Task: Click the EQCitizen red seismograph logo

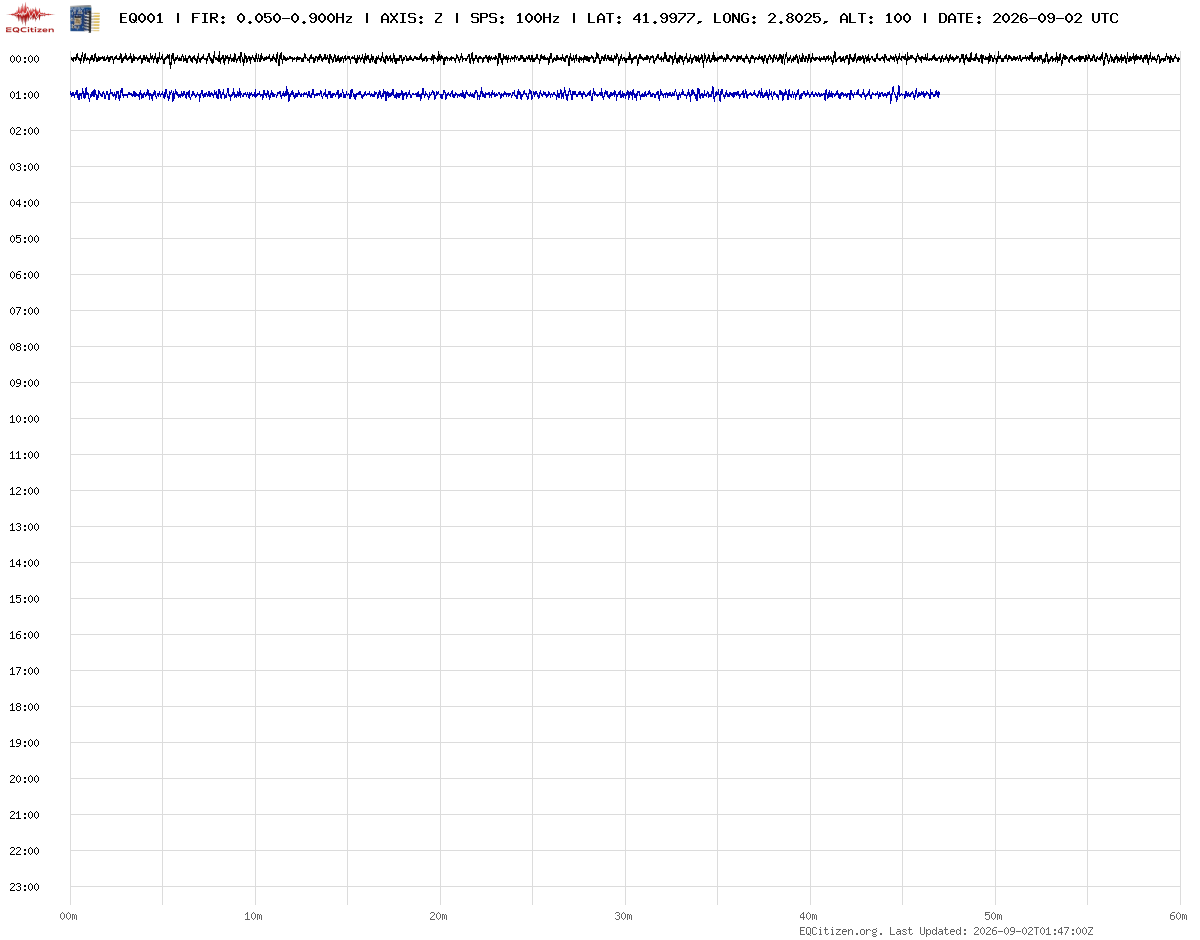Action: click(x=29, y=18)
